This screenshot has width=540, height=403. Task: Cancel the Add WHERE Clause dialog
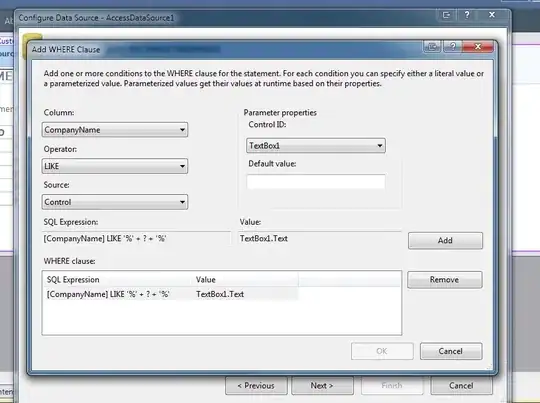tap(451, 351)
